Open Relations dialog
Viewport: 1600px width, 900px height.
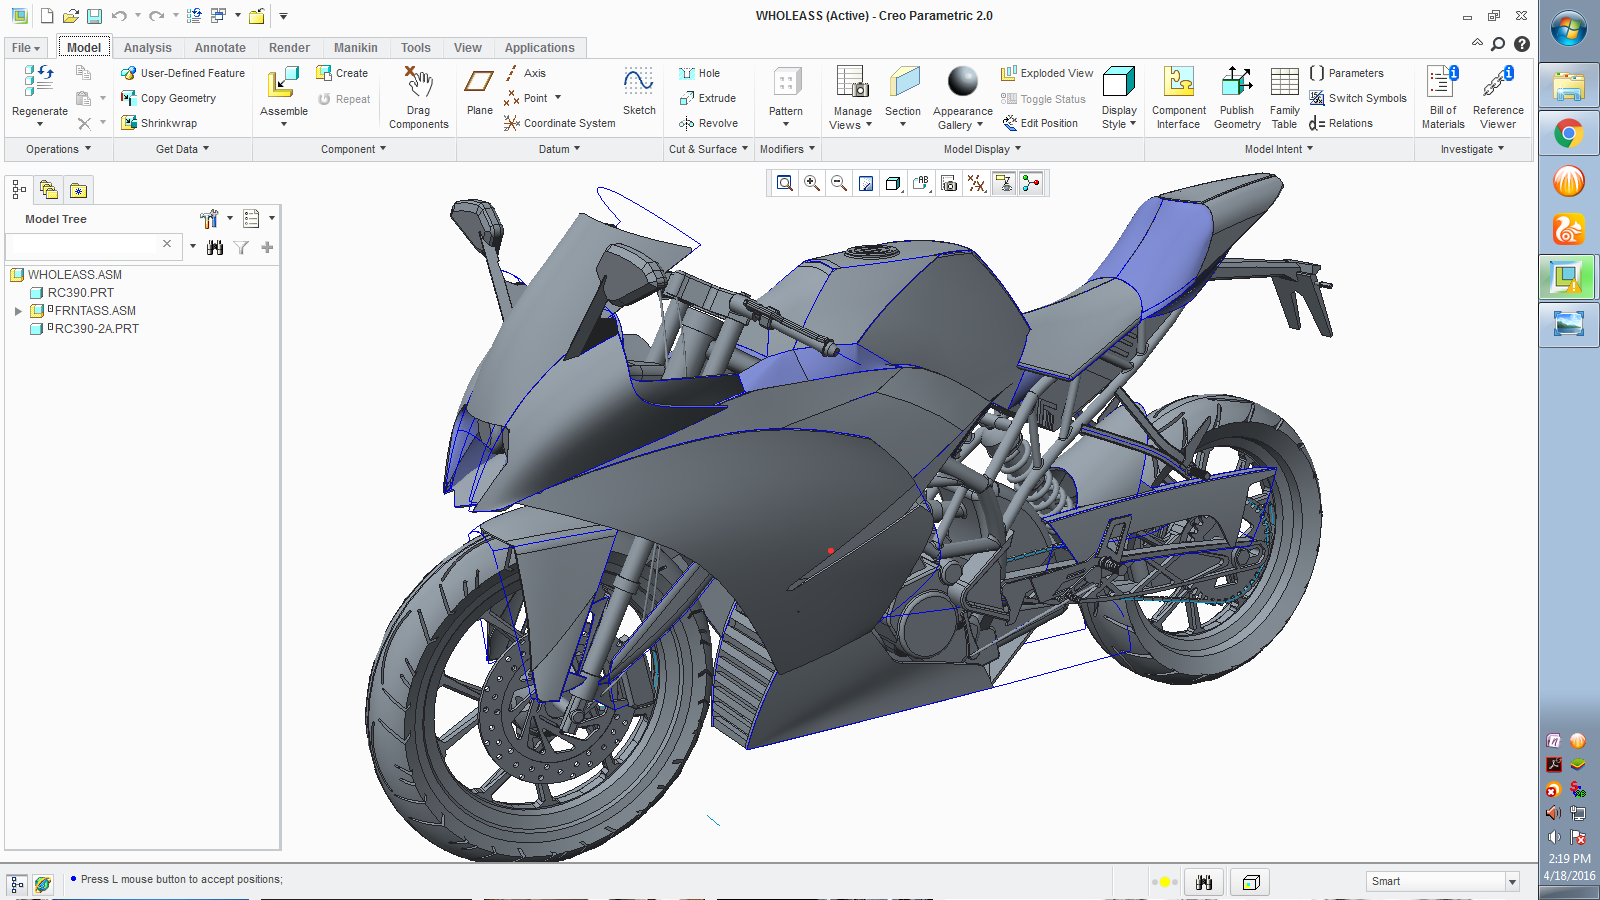(1341, 123)
